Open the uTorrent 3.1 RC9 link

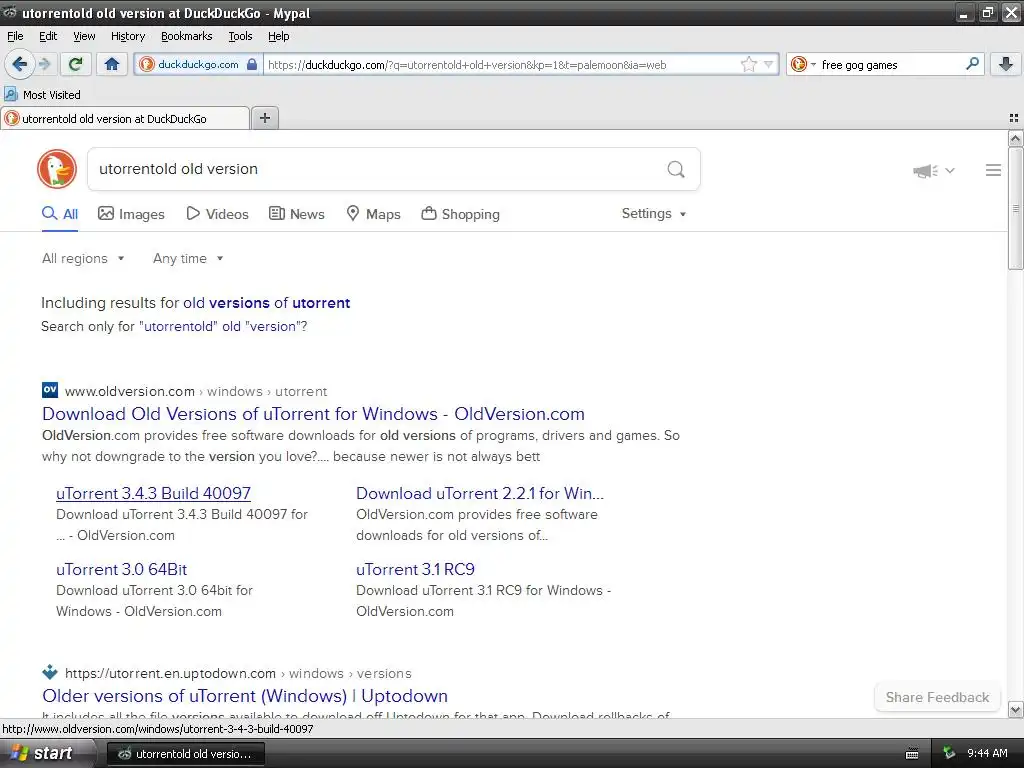click(415, 569)
